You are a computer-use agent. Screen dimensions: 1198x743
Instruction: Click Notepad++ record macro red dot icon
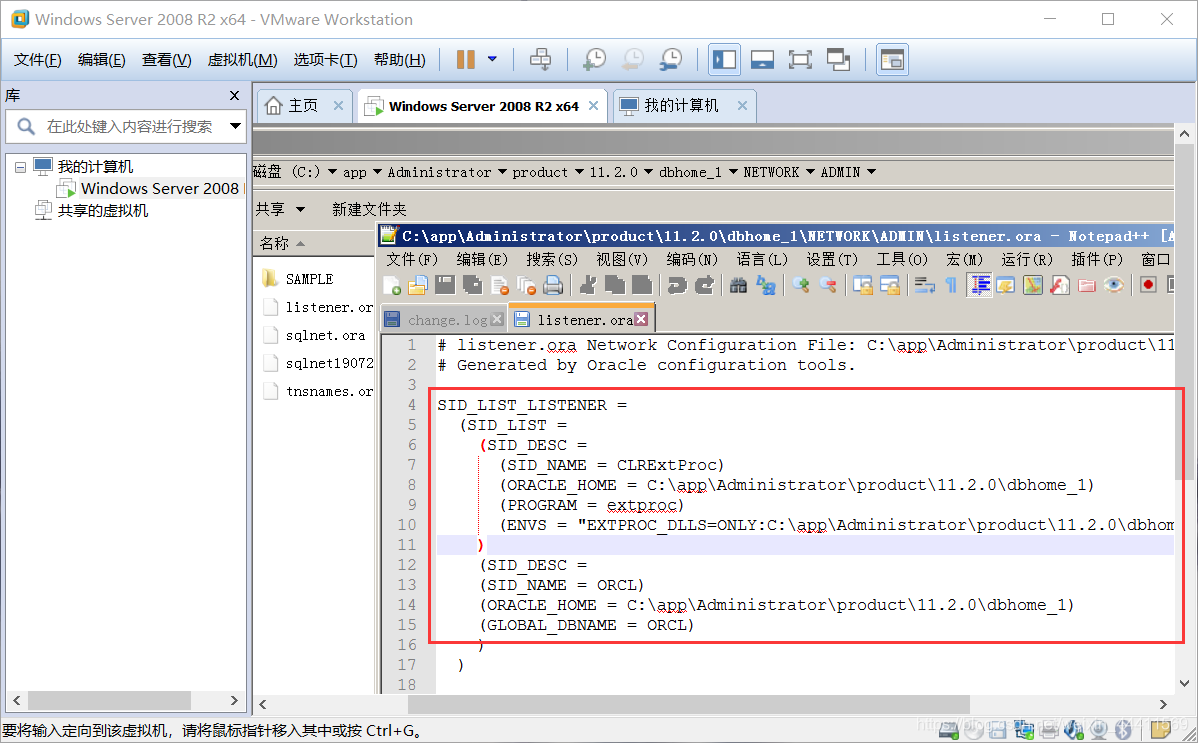[x=1148, y=285]
